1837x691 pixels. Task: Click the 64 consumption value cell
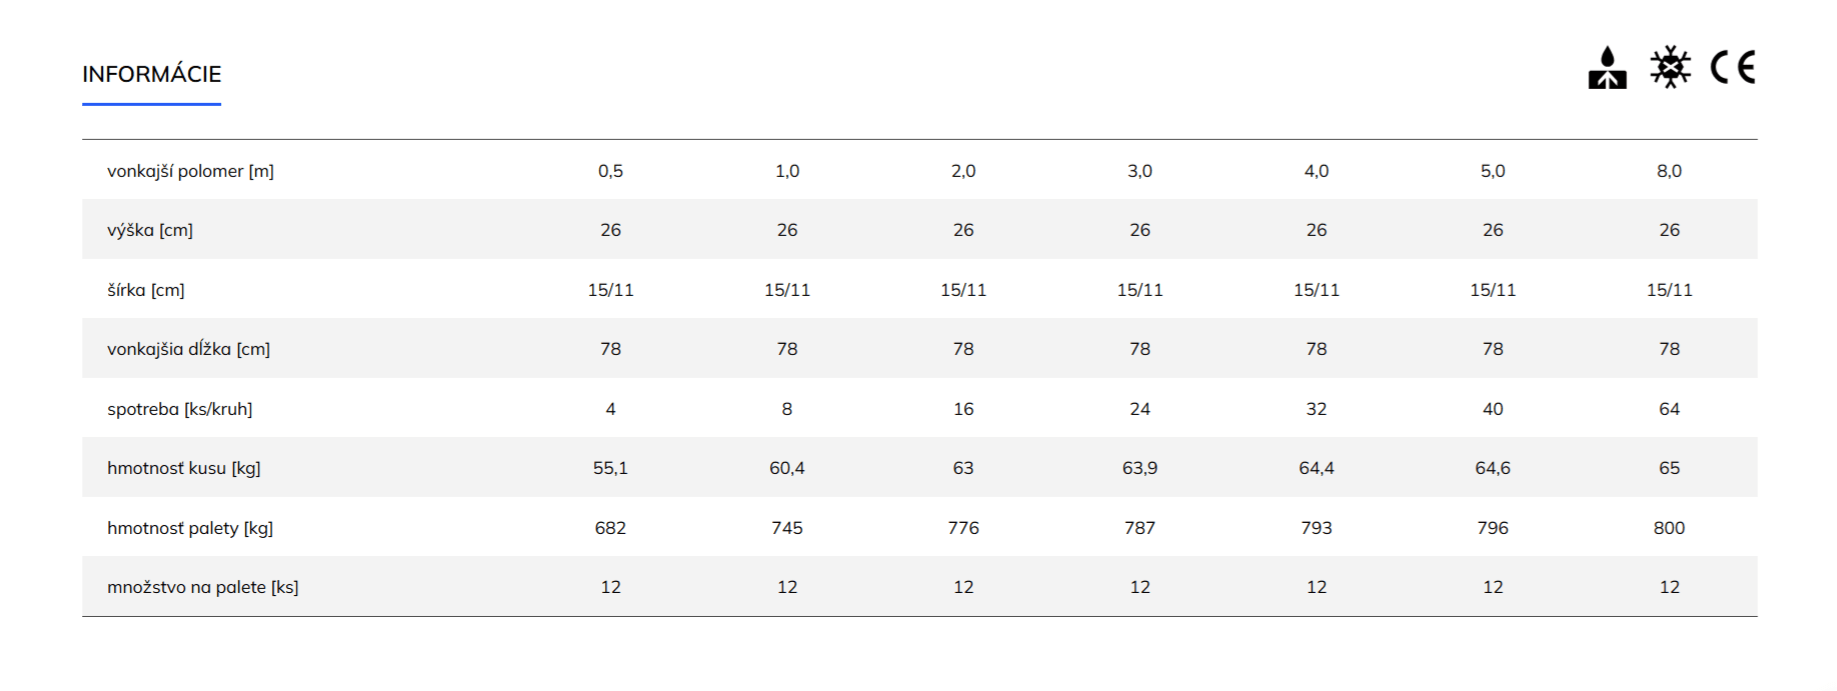(x=1669, y=409)
